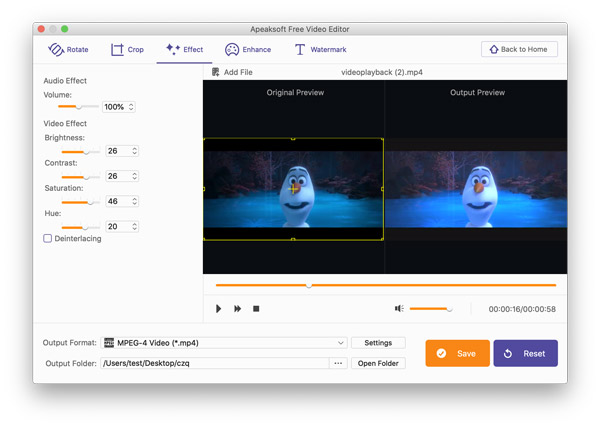Open output format Settings

click(x=378, y=343)
